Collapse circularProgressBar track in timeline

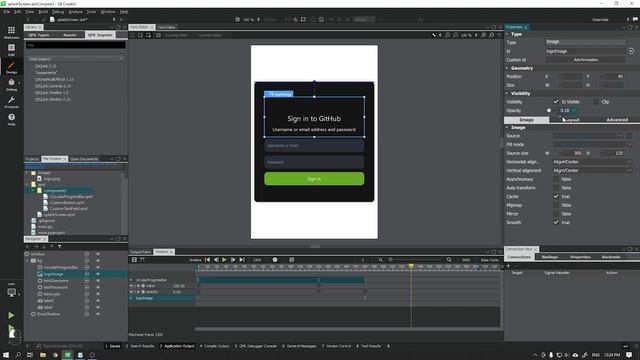coord(131,280)
